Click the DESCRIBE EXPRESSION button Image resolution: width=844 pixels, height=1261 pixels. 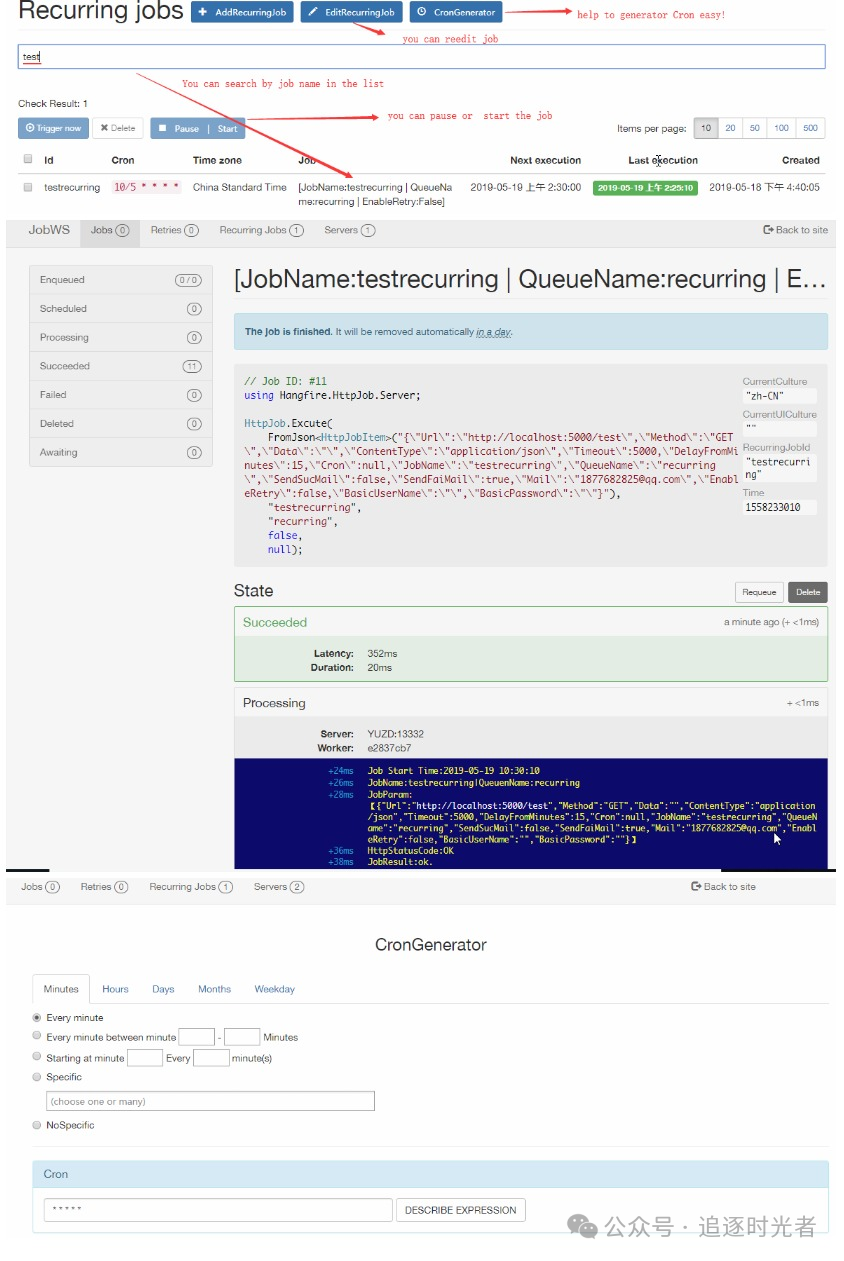[460, 1210]
